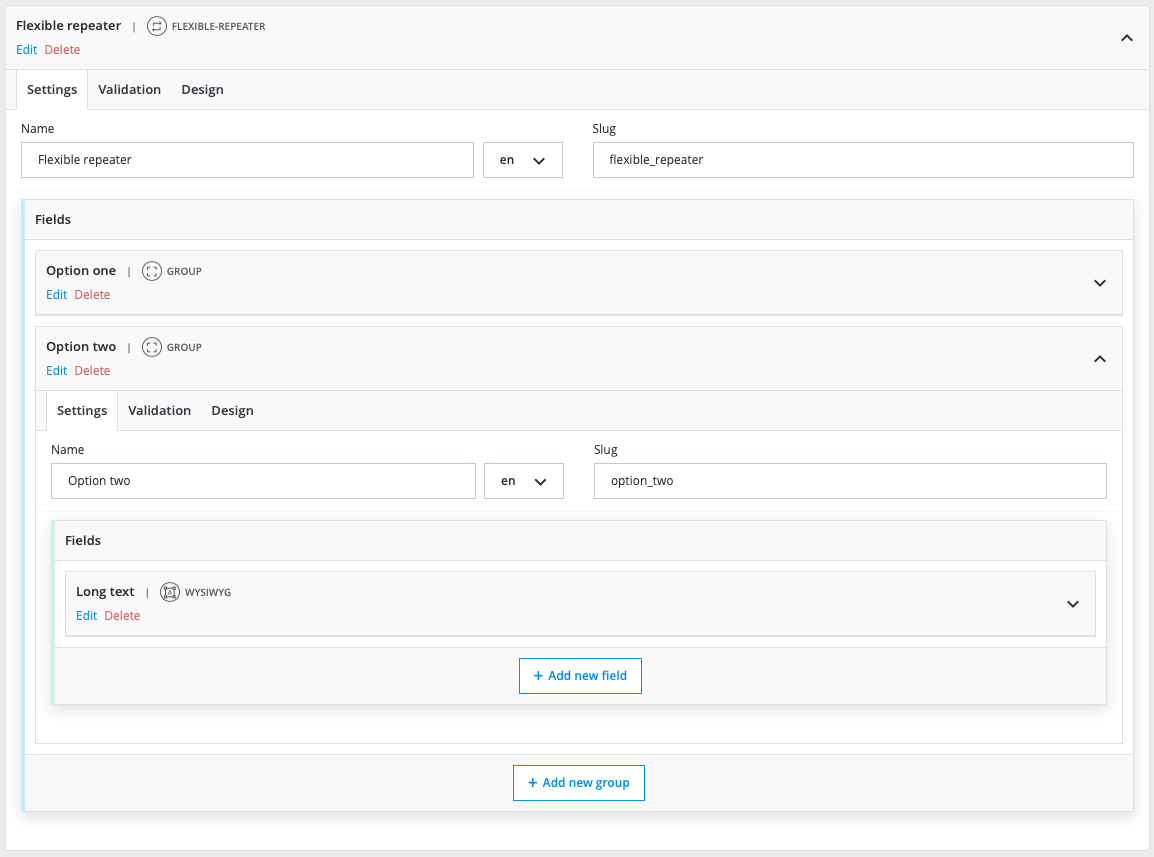Open Option two's Design tab
Screen dimensions: 1154x857
click(x=232, y=411)
